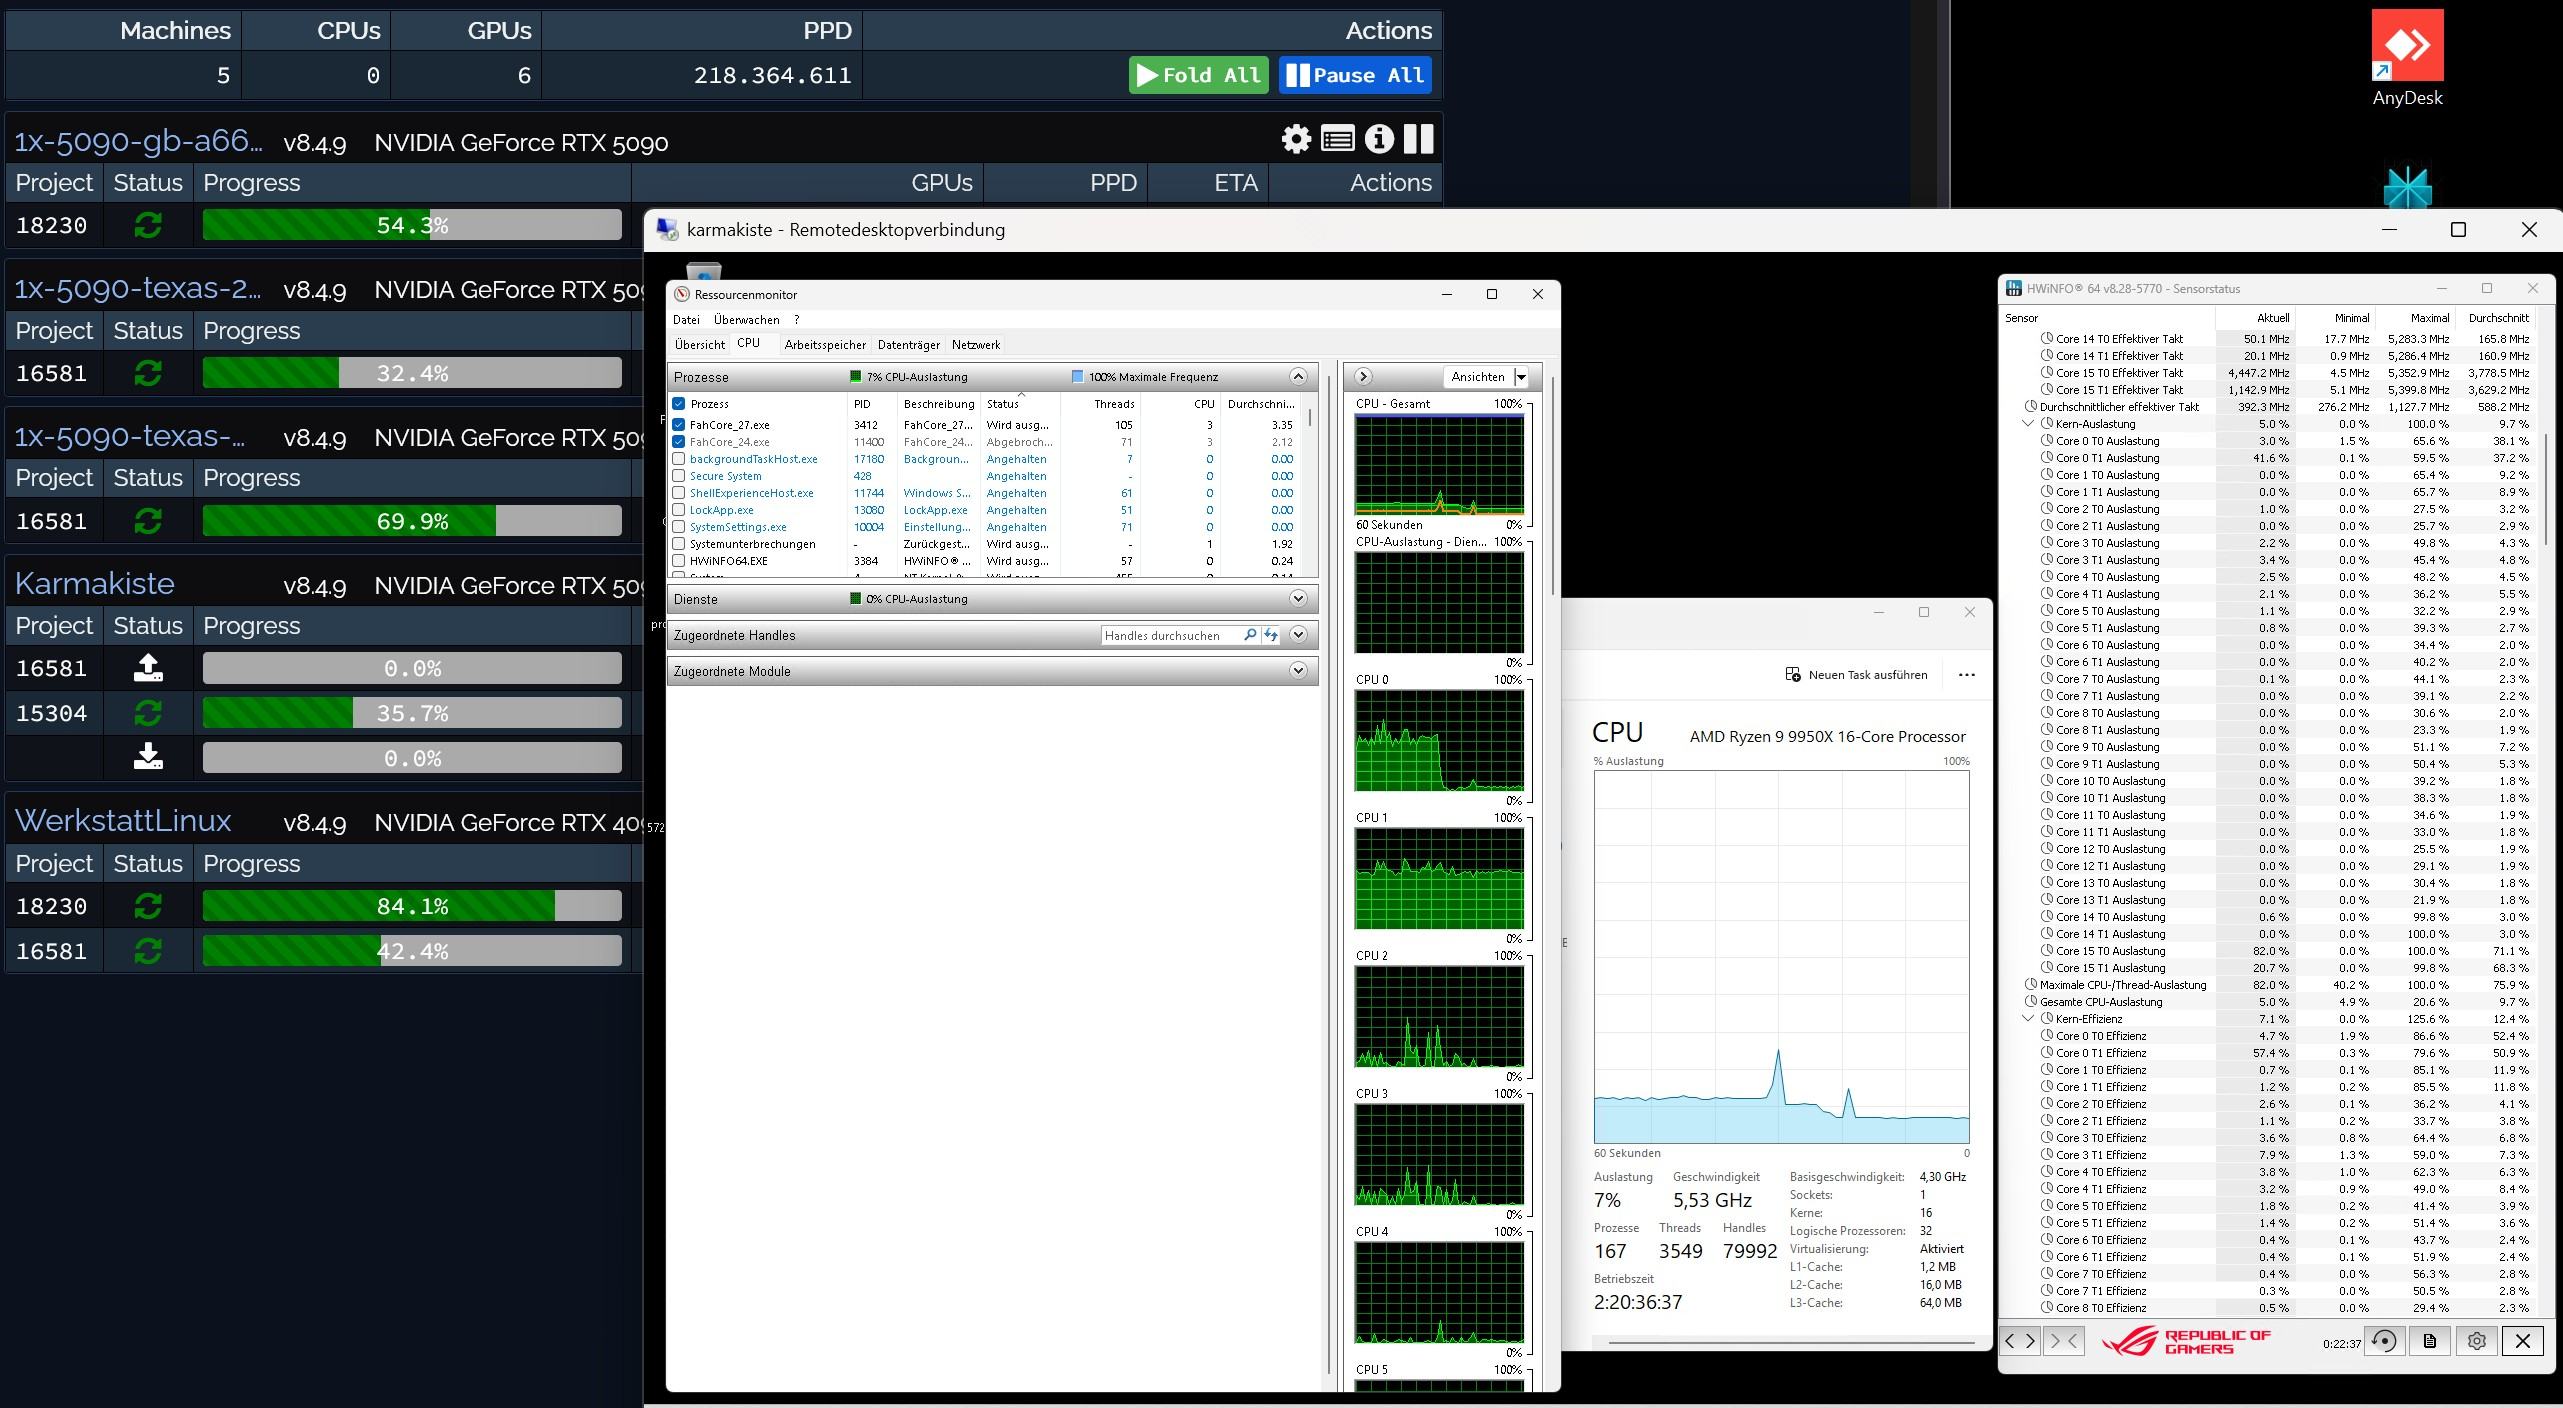The image size is (2563, 1408).
Task: Check backgroundTaskHost.exe process checkbox
Action: click(x=679, y=459)
